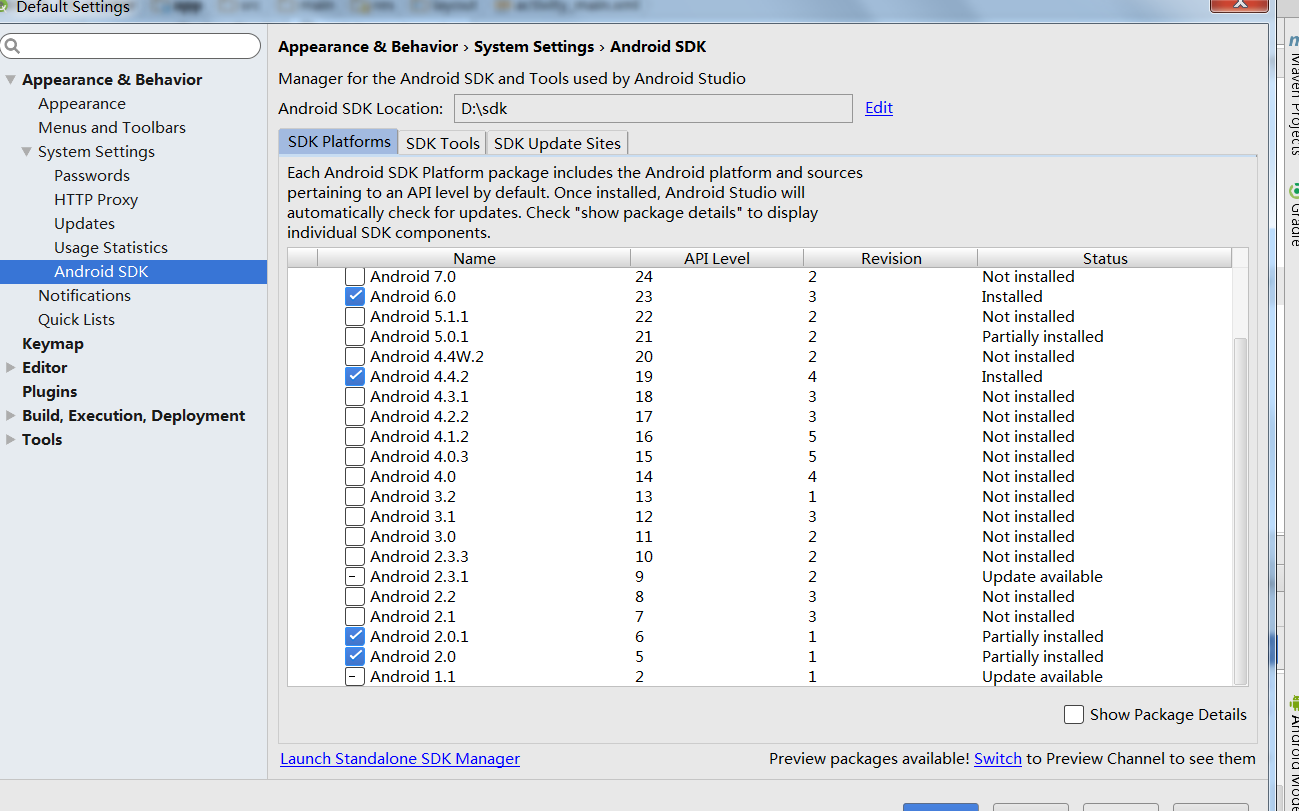Expand the Build, Execution, Deployment section
This screenshot has width=1299, height=811.
point(10,416)
